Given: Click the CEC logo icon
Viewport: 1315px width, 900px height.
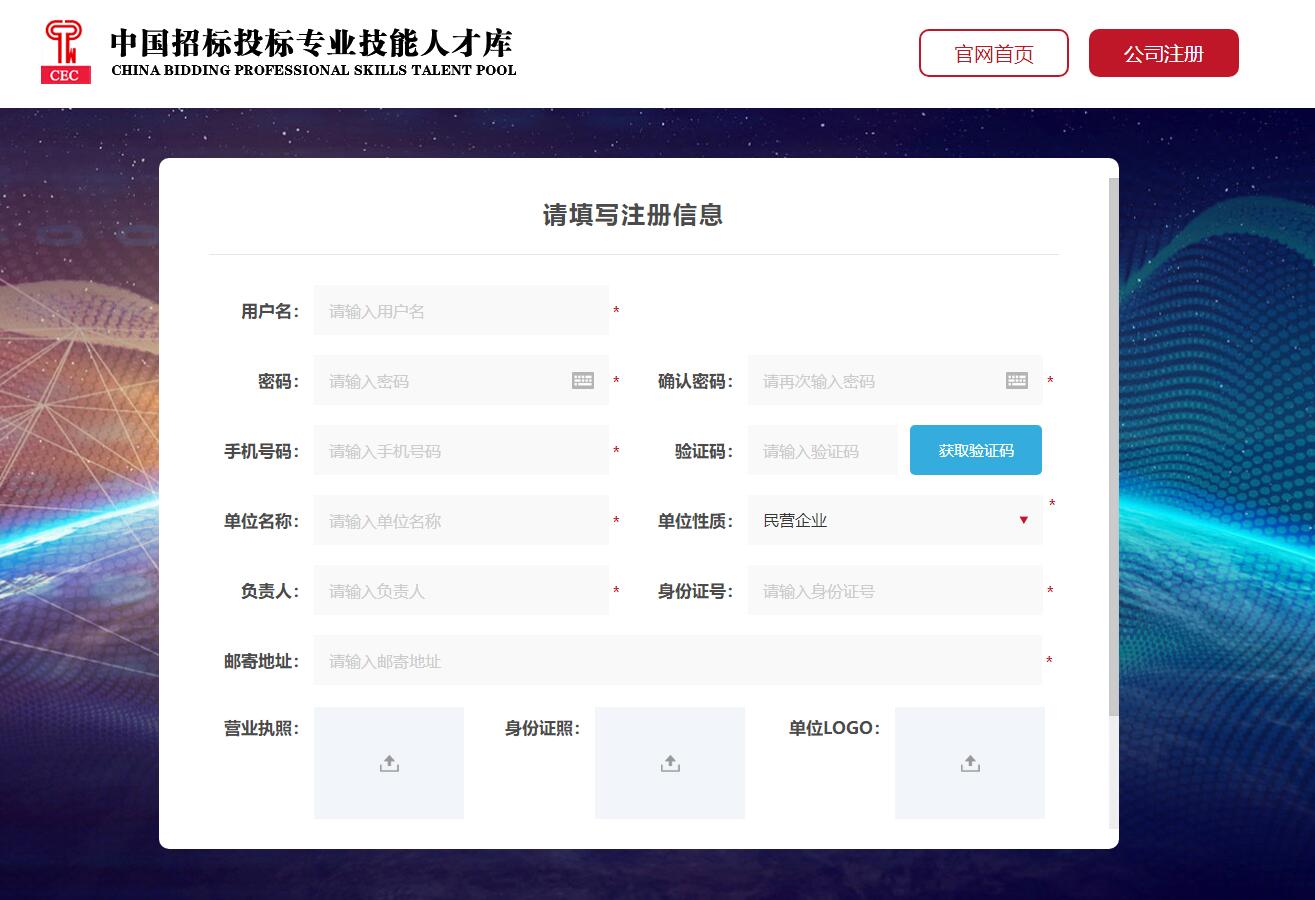Looking at the screenshot, I should (x=66, y=52).
